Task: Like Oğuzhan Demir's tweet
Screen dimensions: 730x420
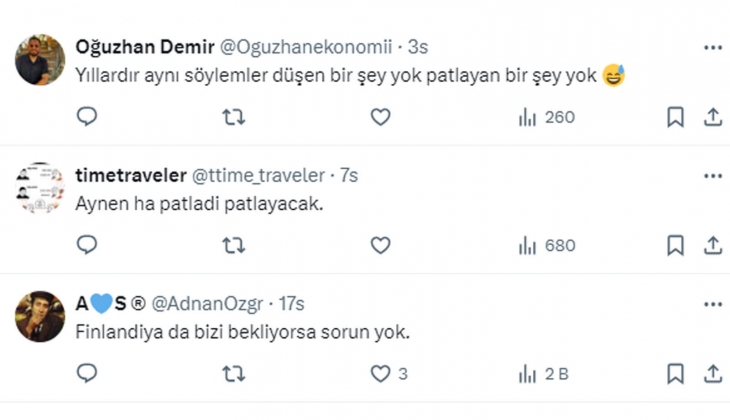Action: pyautogui.click(x=380, y=117)
